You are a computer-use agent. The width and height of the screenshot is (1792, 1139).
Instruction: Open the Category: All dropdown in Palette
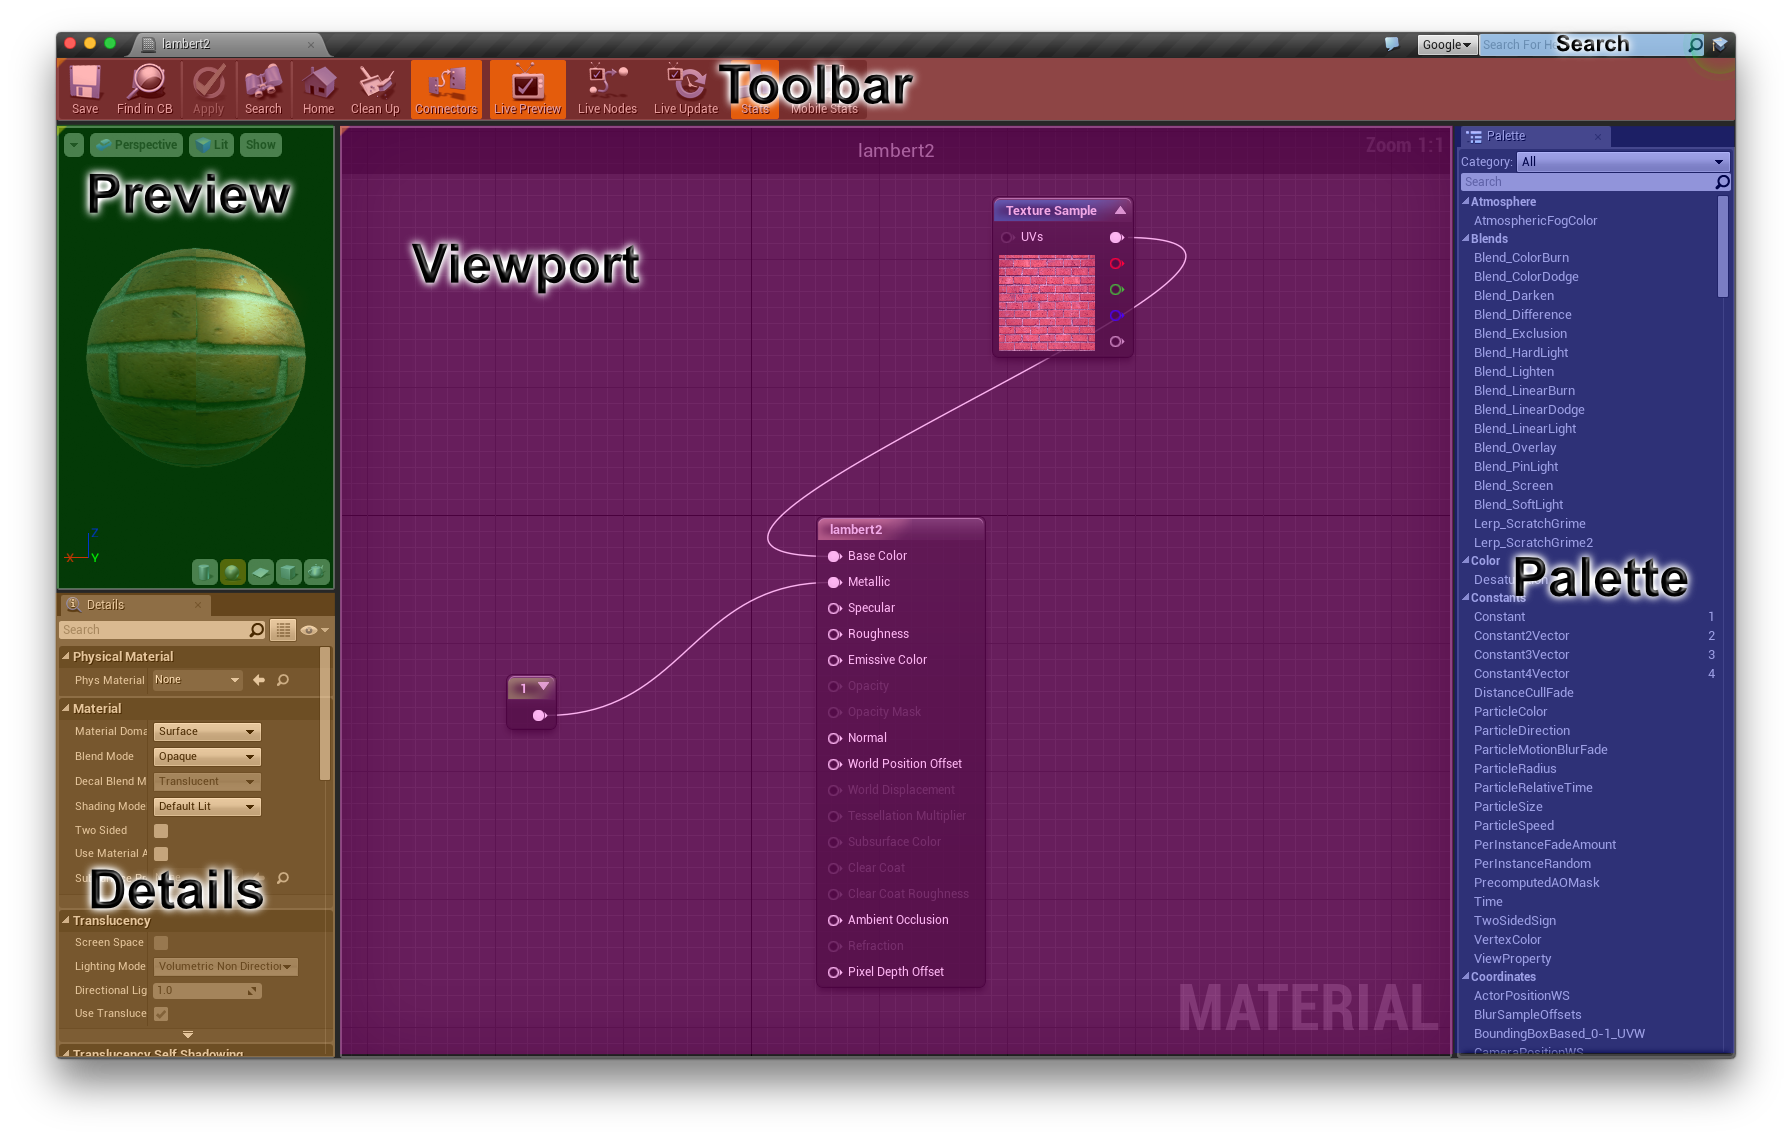(x=1622, y=161)
